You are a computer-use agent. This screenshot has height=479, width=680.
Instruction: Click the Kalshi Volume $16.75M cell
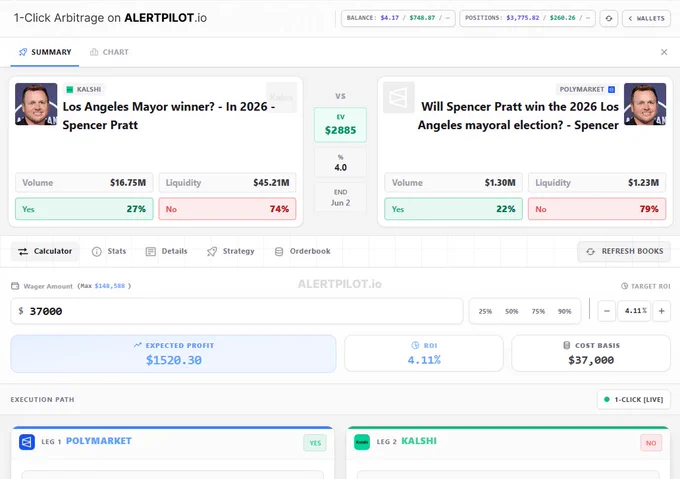pyautogui.click(x=84, y=183)
